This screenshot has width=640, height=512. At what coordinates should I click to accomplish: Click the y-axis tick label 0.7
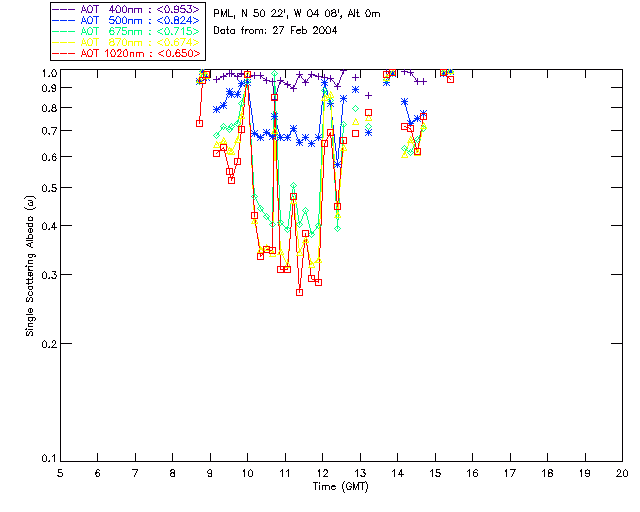[x=49, y=131]
